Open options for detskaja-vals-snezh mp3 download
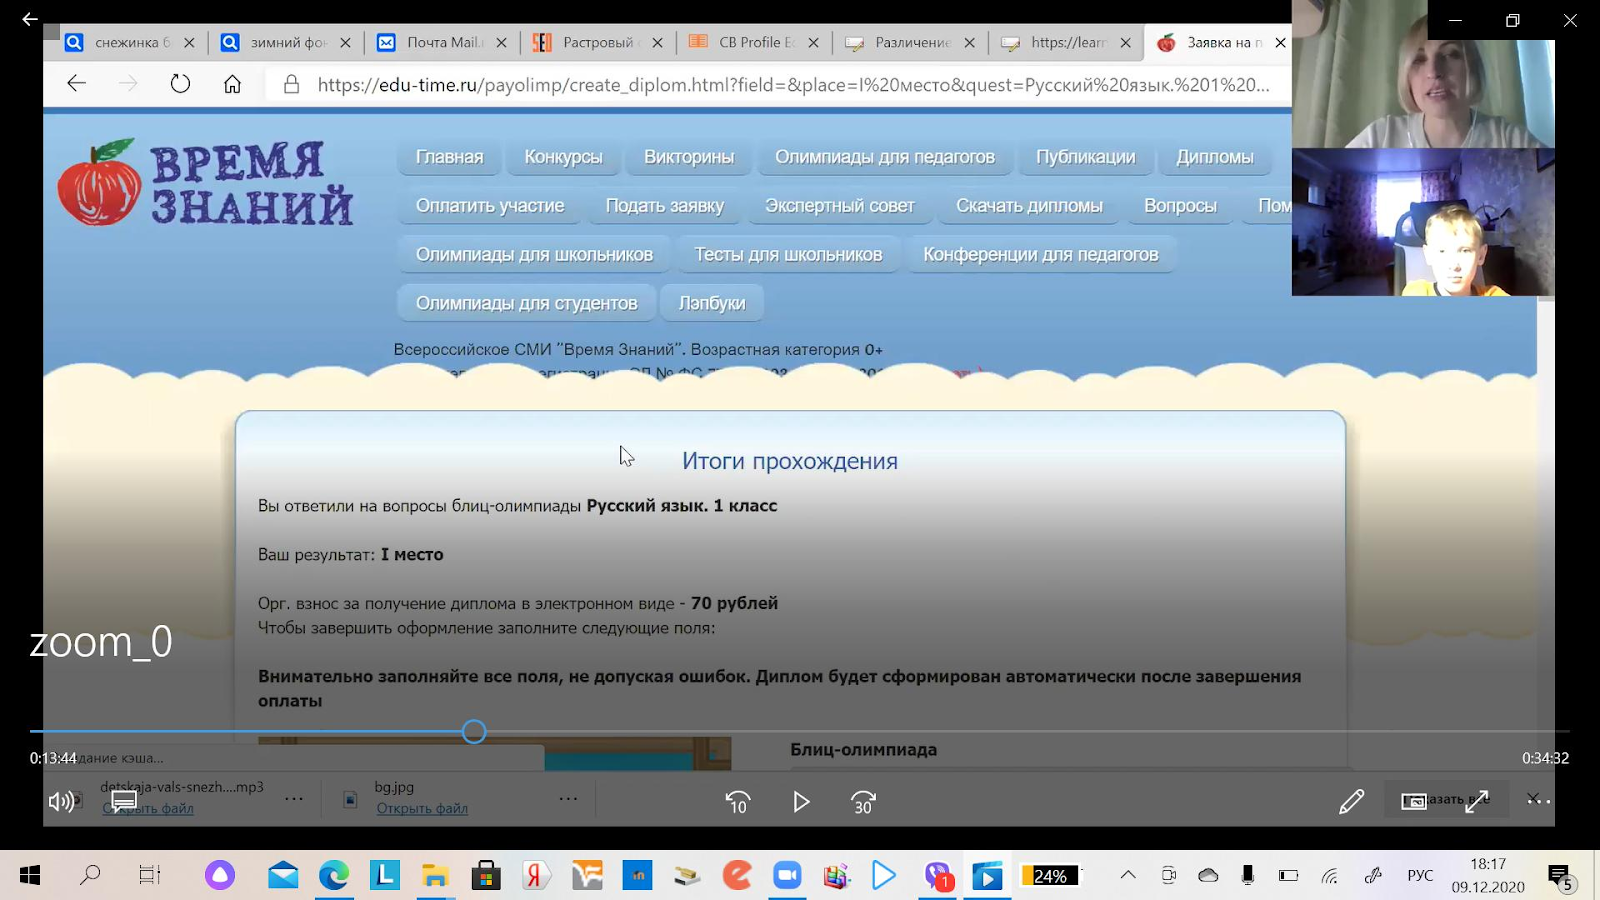 click(x=293, y=799)
